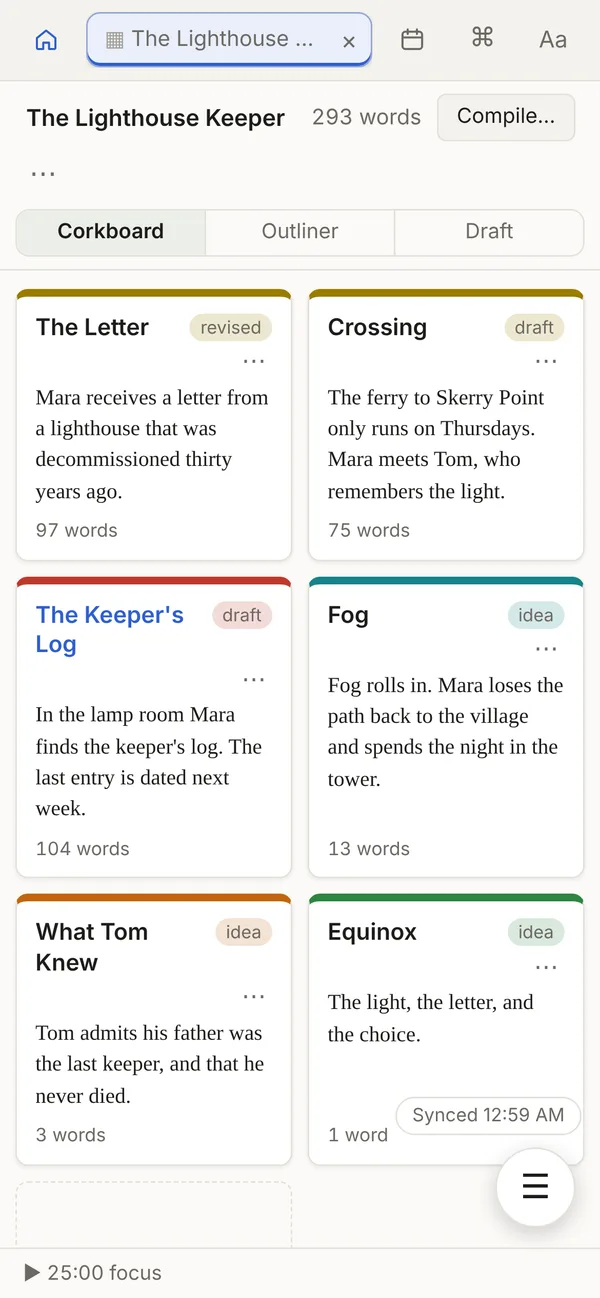
Task: Switch to the Draft view
Action: click(489, 231)
